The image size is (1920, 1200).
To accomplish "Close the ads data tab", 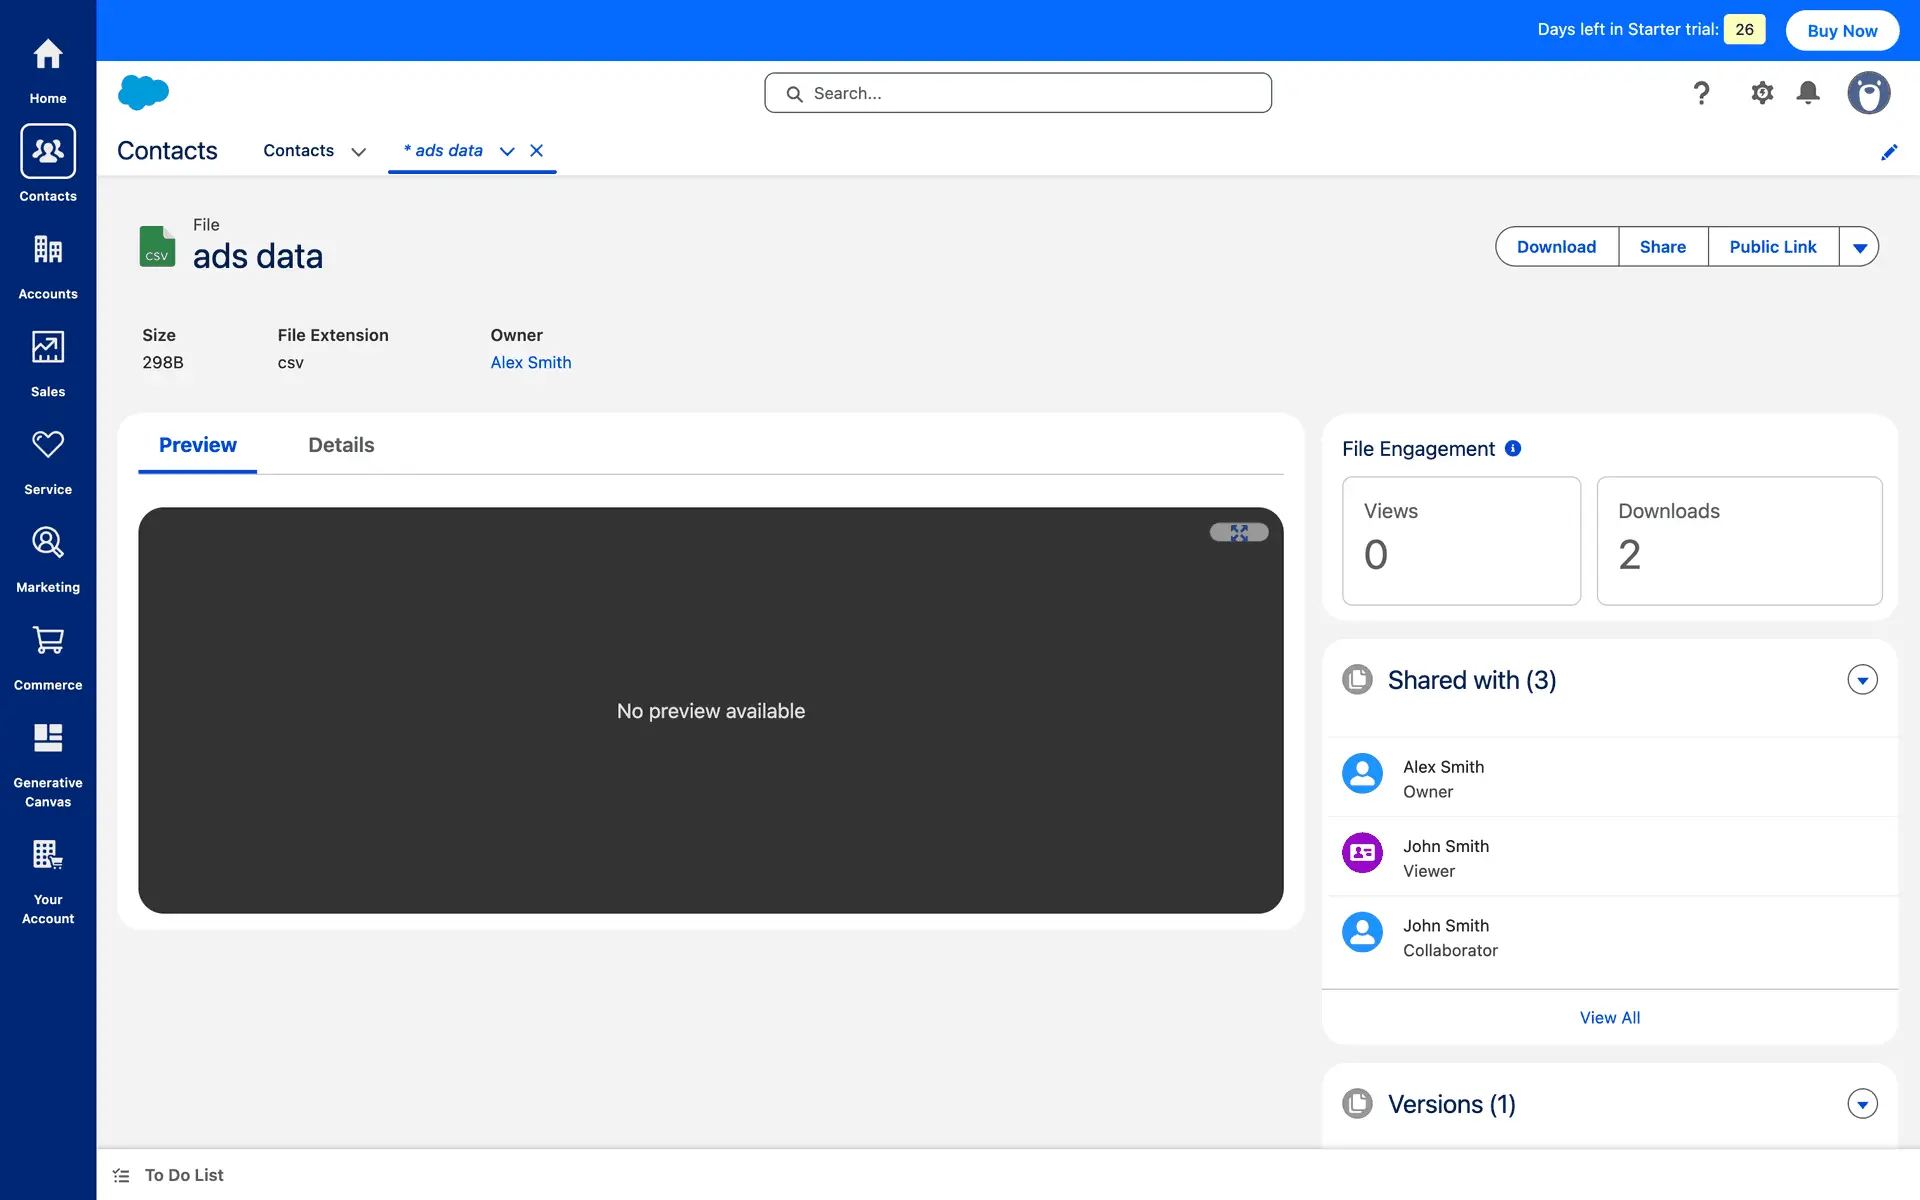I will (537, 151).
